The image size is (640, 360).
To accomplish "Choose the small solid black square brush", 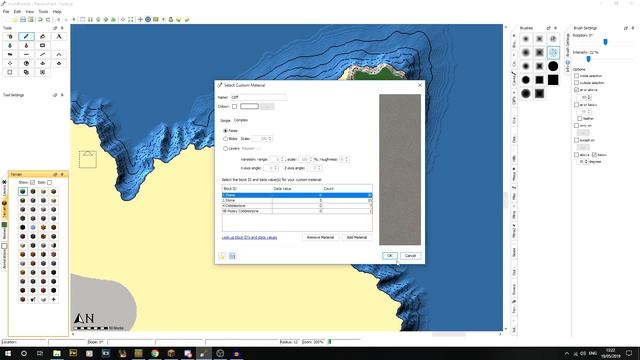I will tap(540, 80).
